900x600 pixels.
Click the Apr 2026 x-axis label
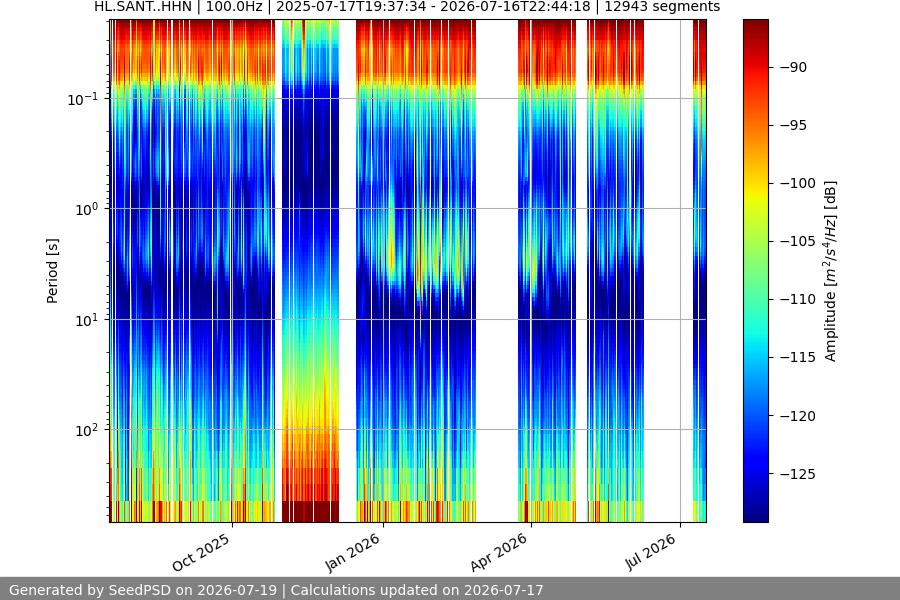point(499,552)
